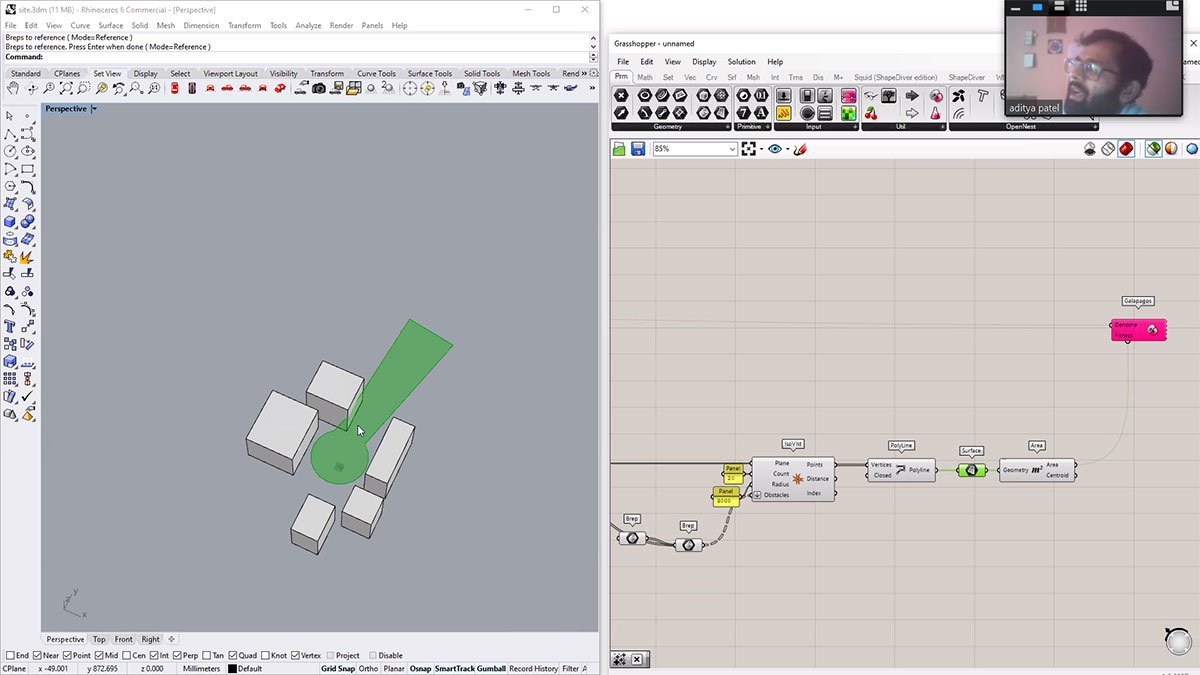Screen dimensions: 1200x675
Task: Select the Box solid tool icon
Action: click(x=10, y=221)
